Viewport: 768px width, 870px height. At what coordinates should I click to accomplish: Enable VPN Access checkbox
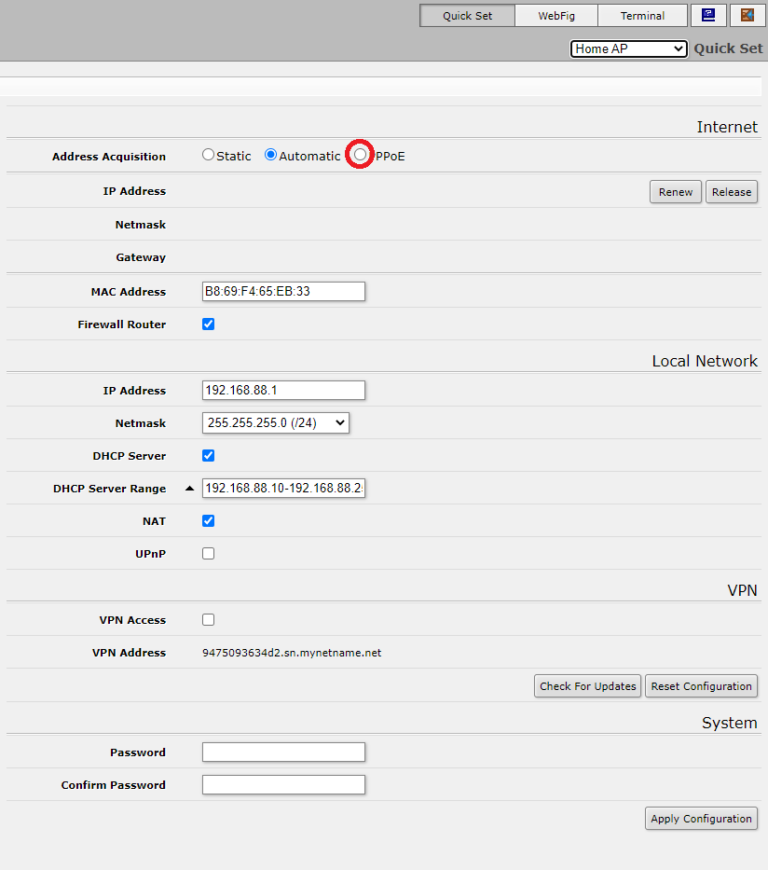[x=208, y=620]
